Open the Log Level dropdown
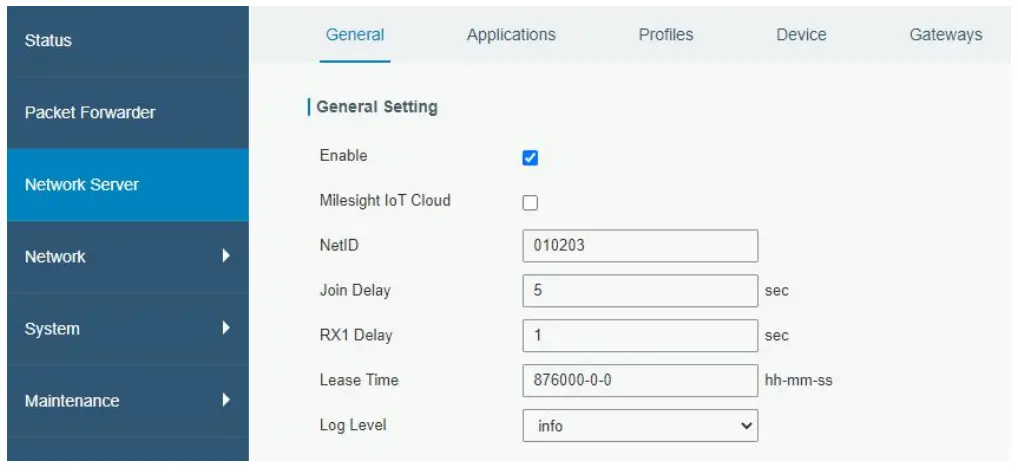Screen dimensions: 1018x472 pyautogui.click(x=640, y=426)
